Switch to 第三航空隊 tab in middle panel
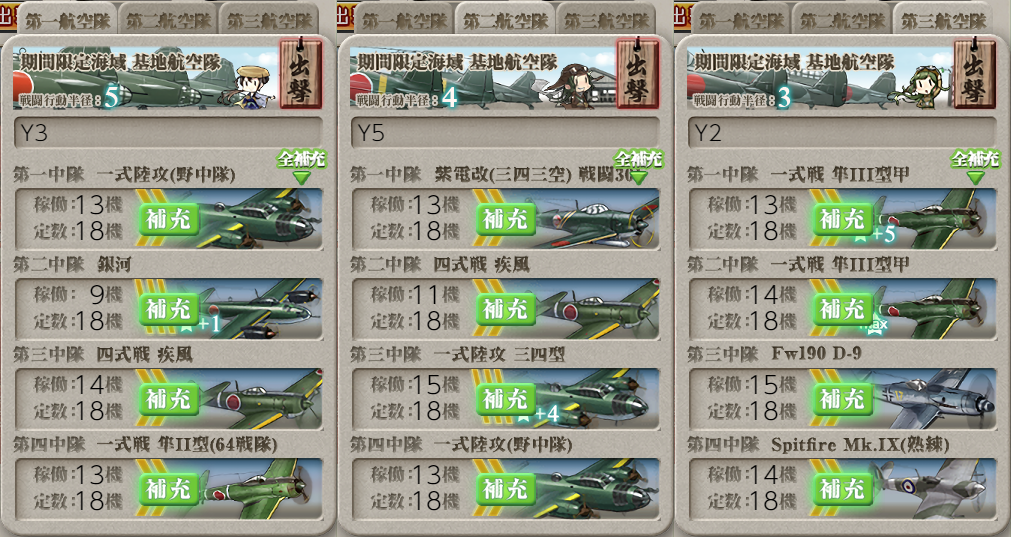The width and height of the screenshot is (1011, 537). pyautogui.click(x=607, y=20)
